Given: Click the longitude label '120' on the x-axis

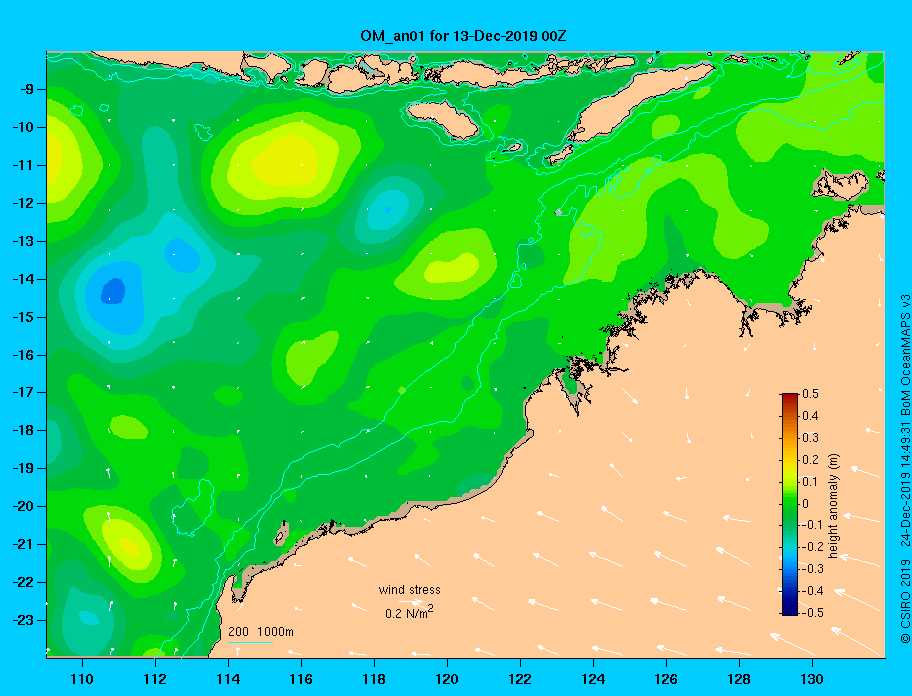Looking at the screenshot, I should pyautogui.click(x=447, y=679).
